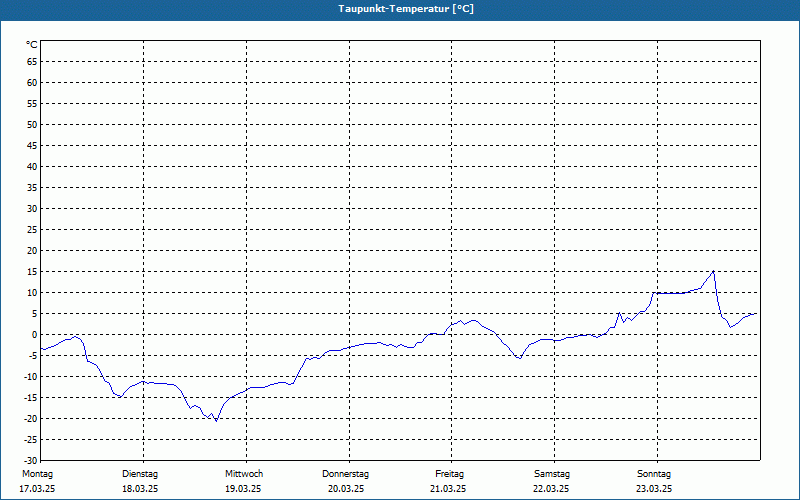Screen dimensions: 800x500
Task: Click the 40 y-axis label
Action: (32, 167)
